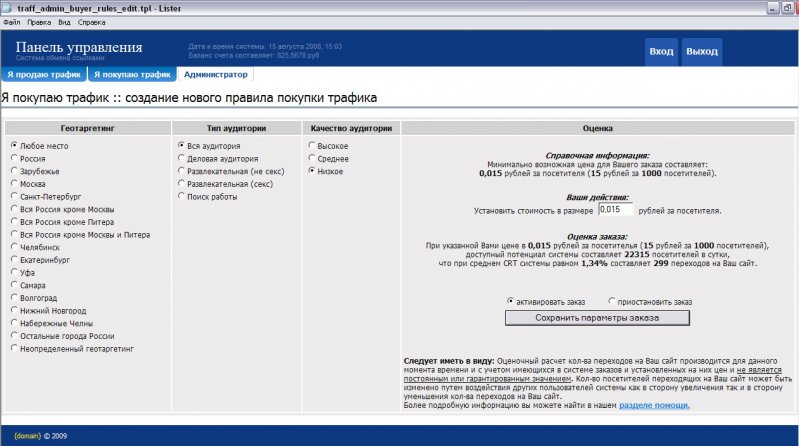Open the Администратор tab

(215, 74)
